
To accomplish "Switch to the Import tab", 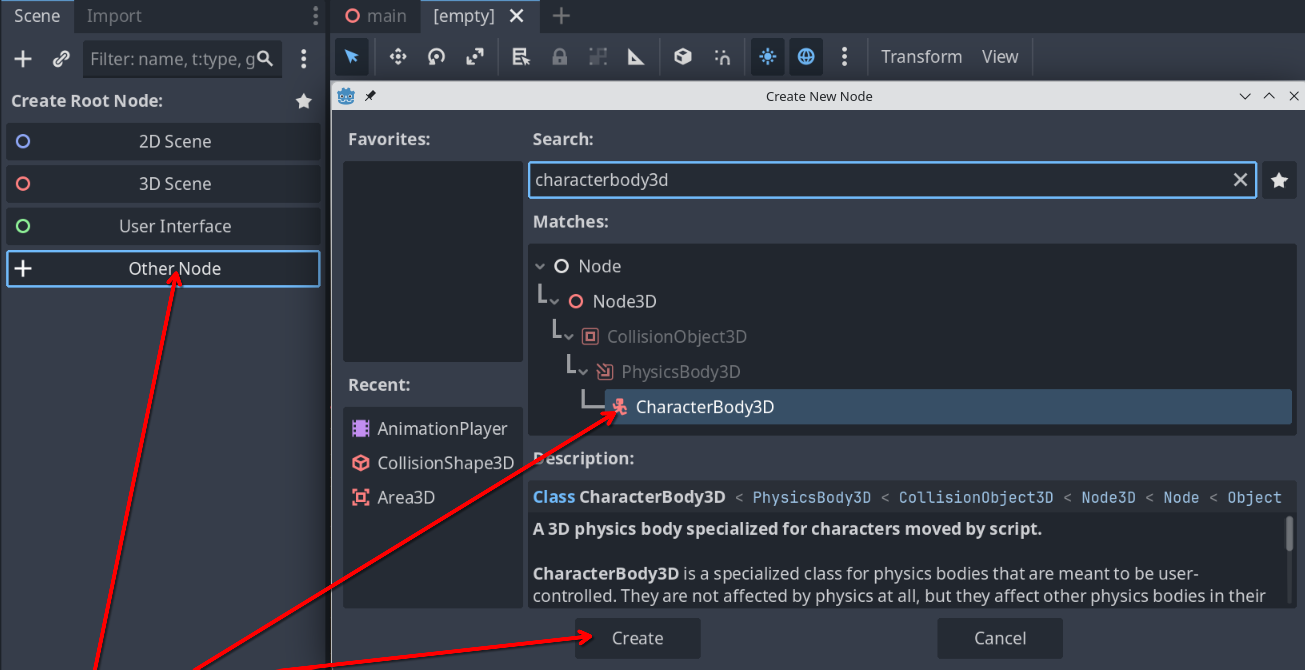I will pos(114,16).
